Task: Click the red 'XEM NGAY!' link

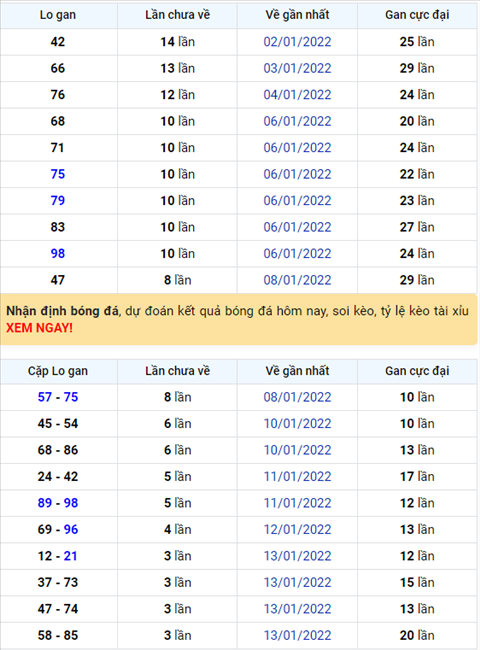Action: 39,328
